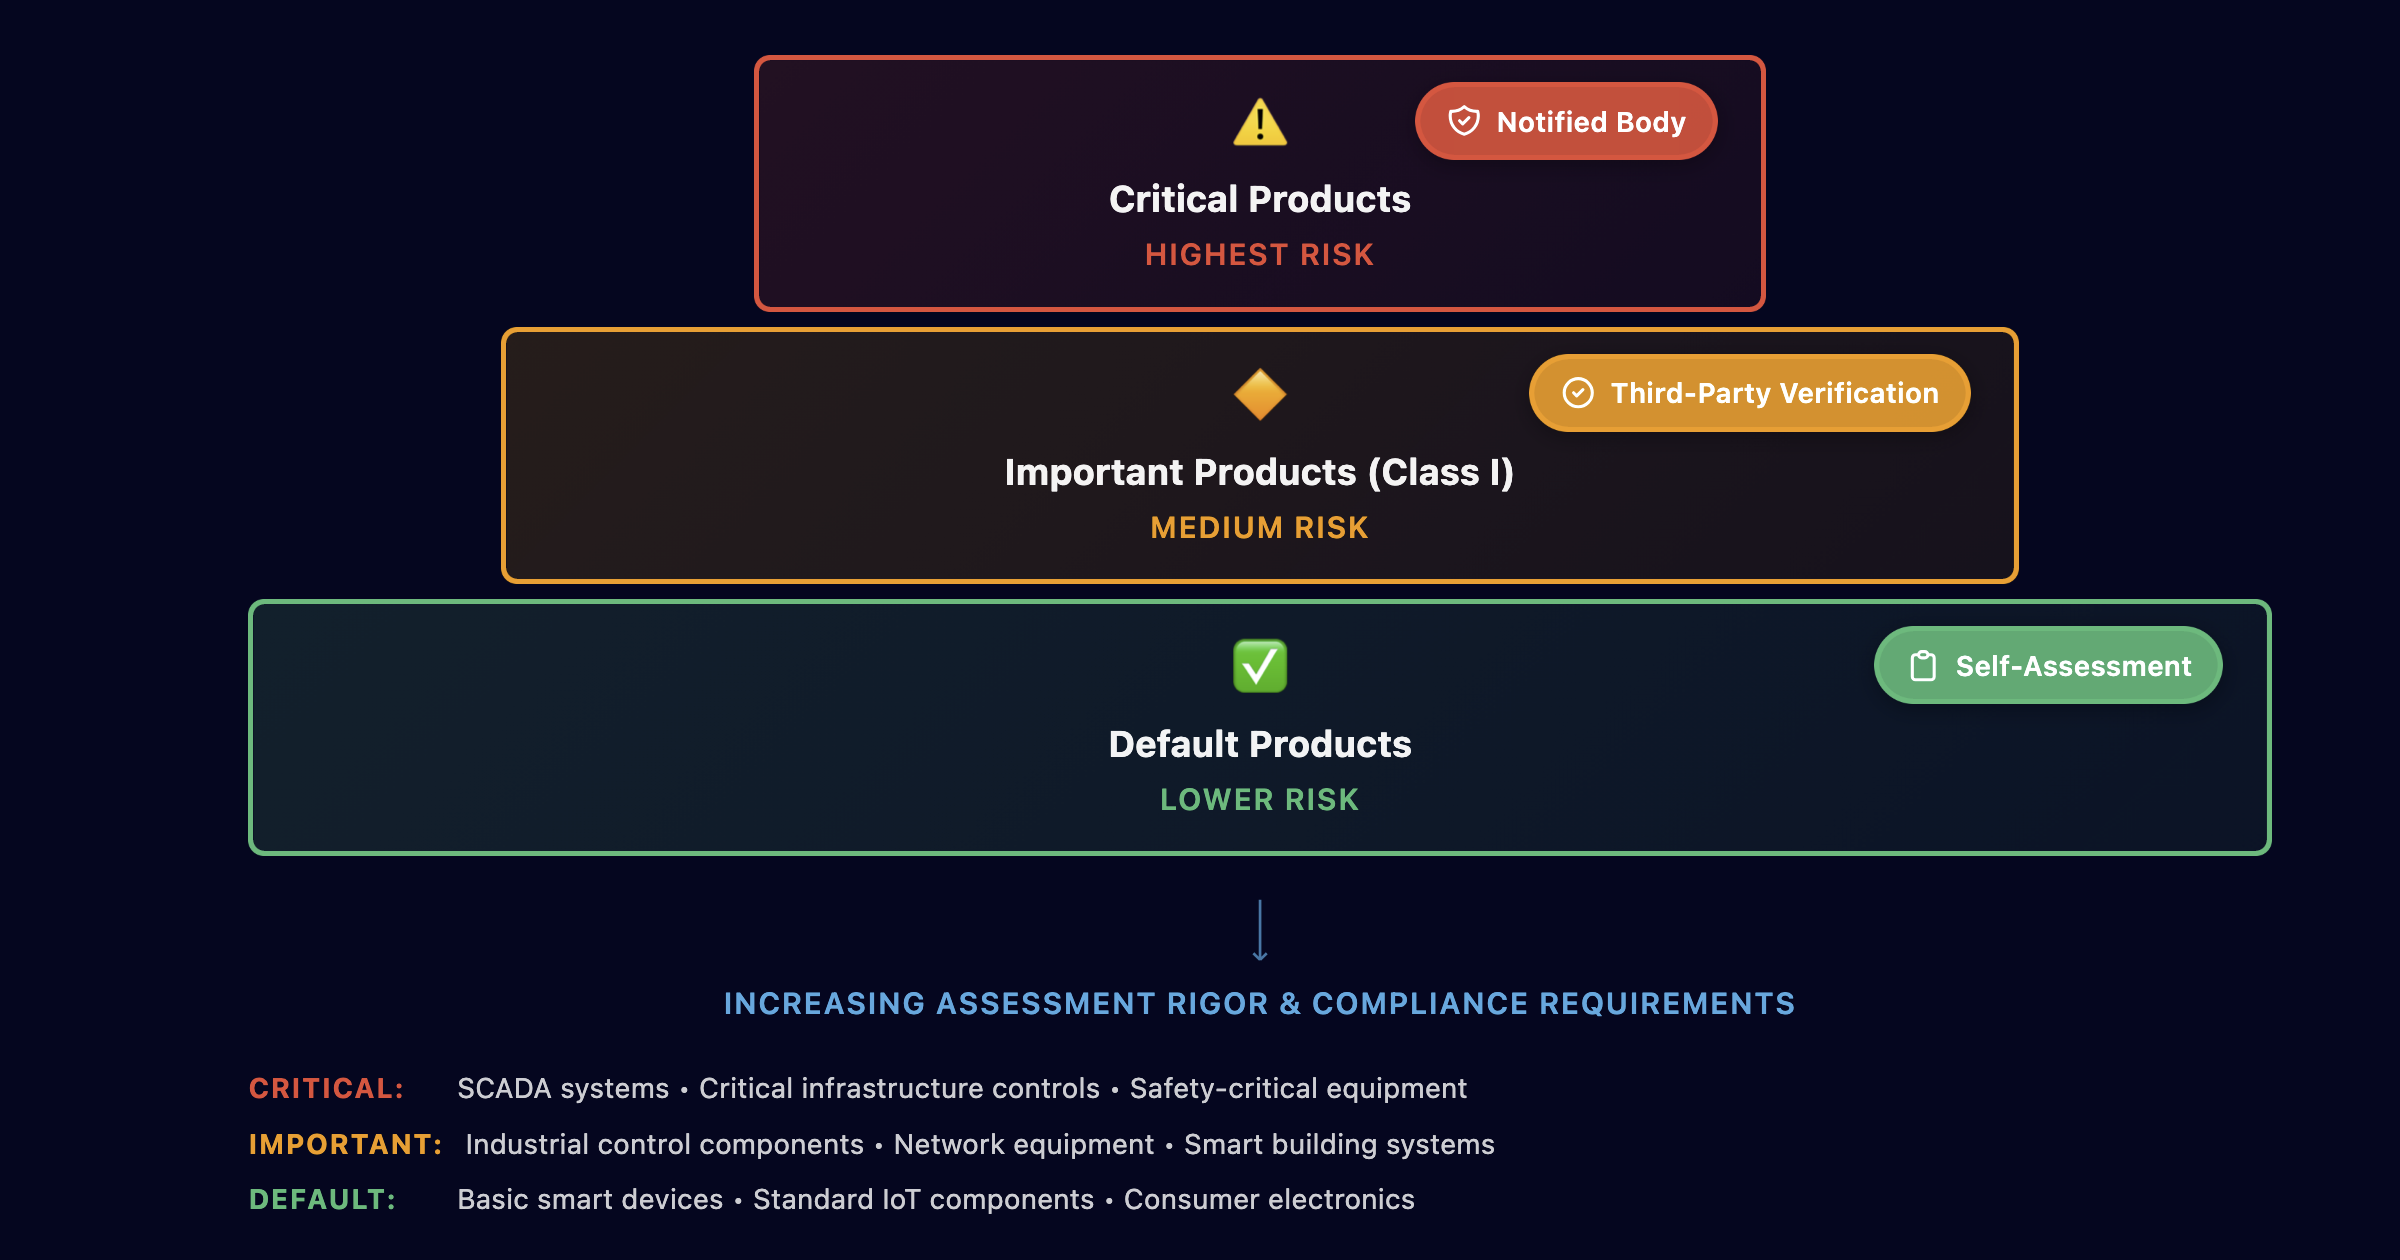The image size is (2400, 1260).
Task: Select the Important Products (Class I) heading
Action: (x=1259, y=472)
